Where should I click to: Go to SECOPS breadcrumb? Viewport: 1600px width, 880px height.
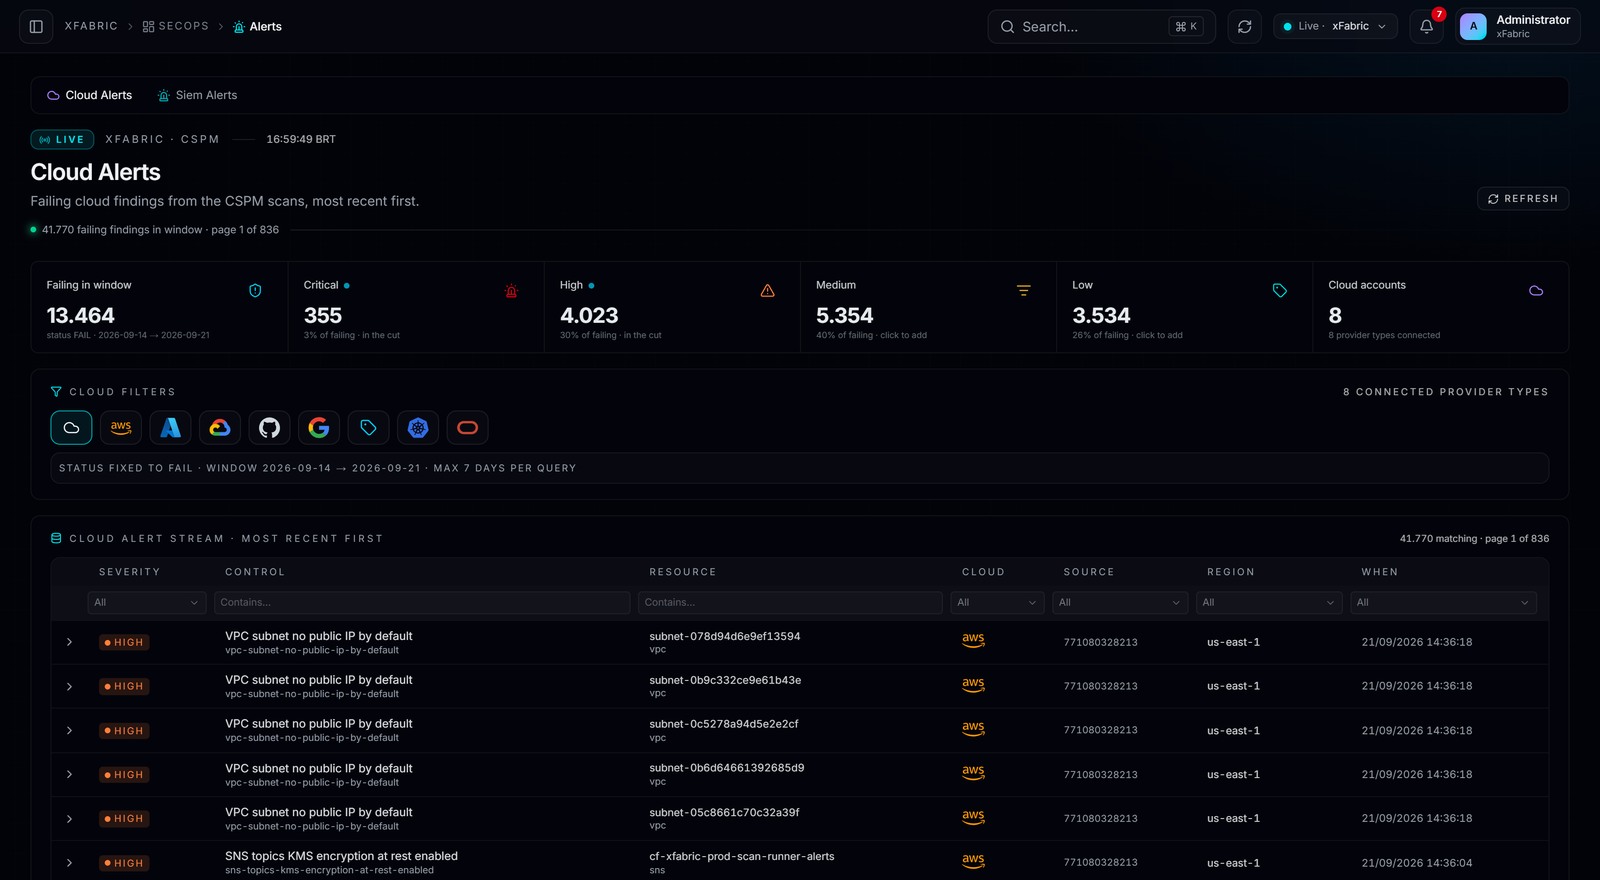click(x=176, y=26)
